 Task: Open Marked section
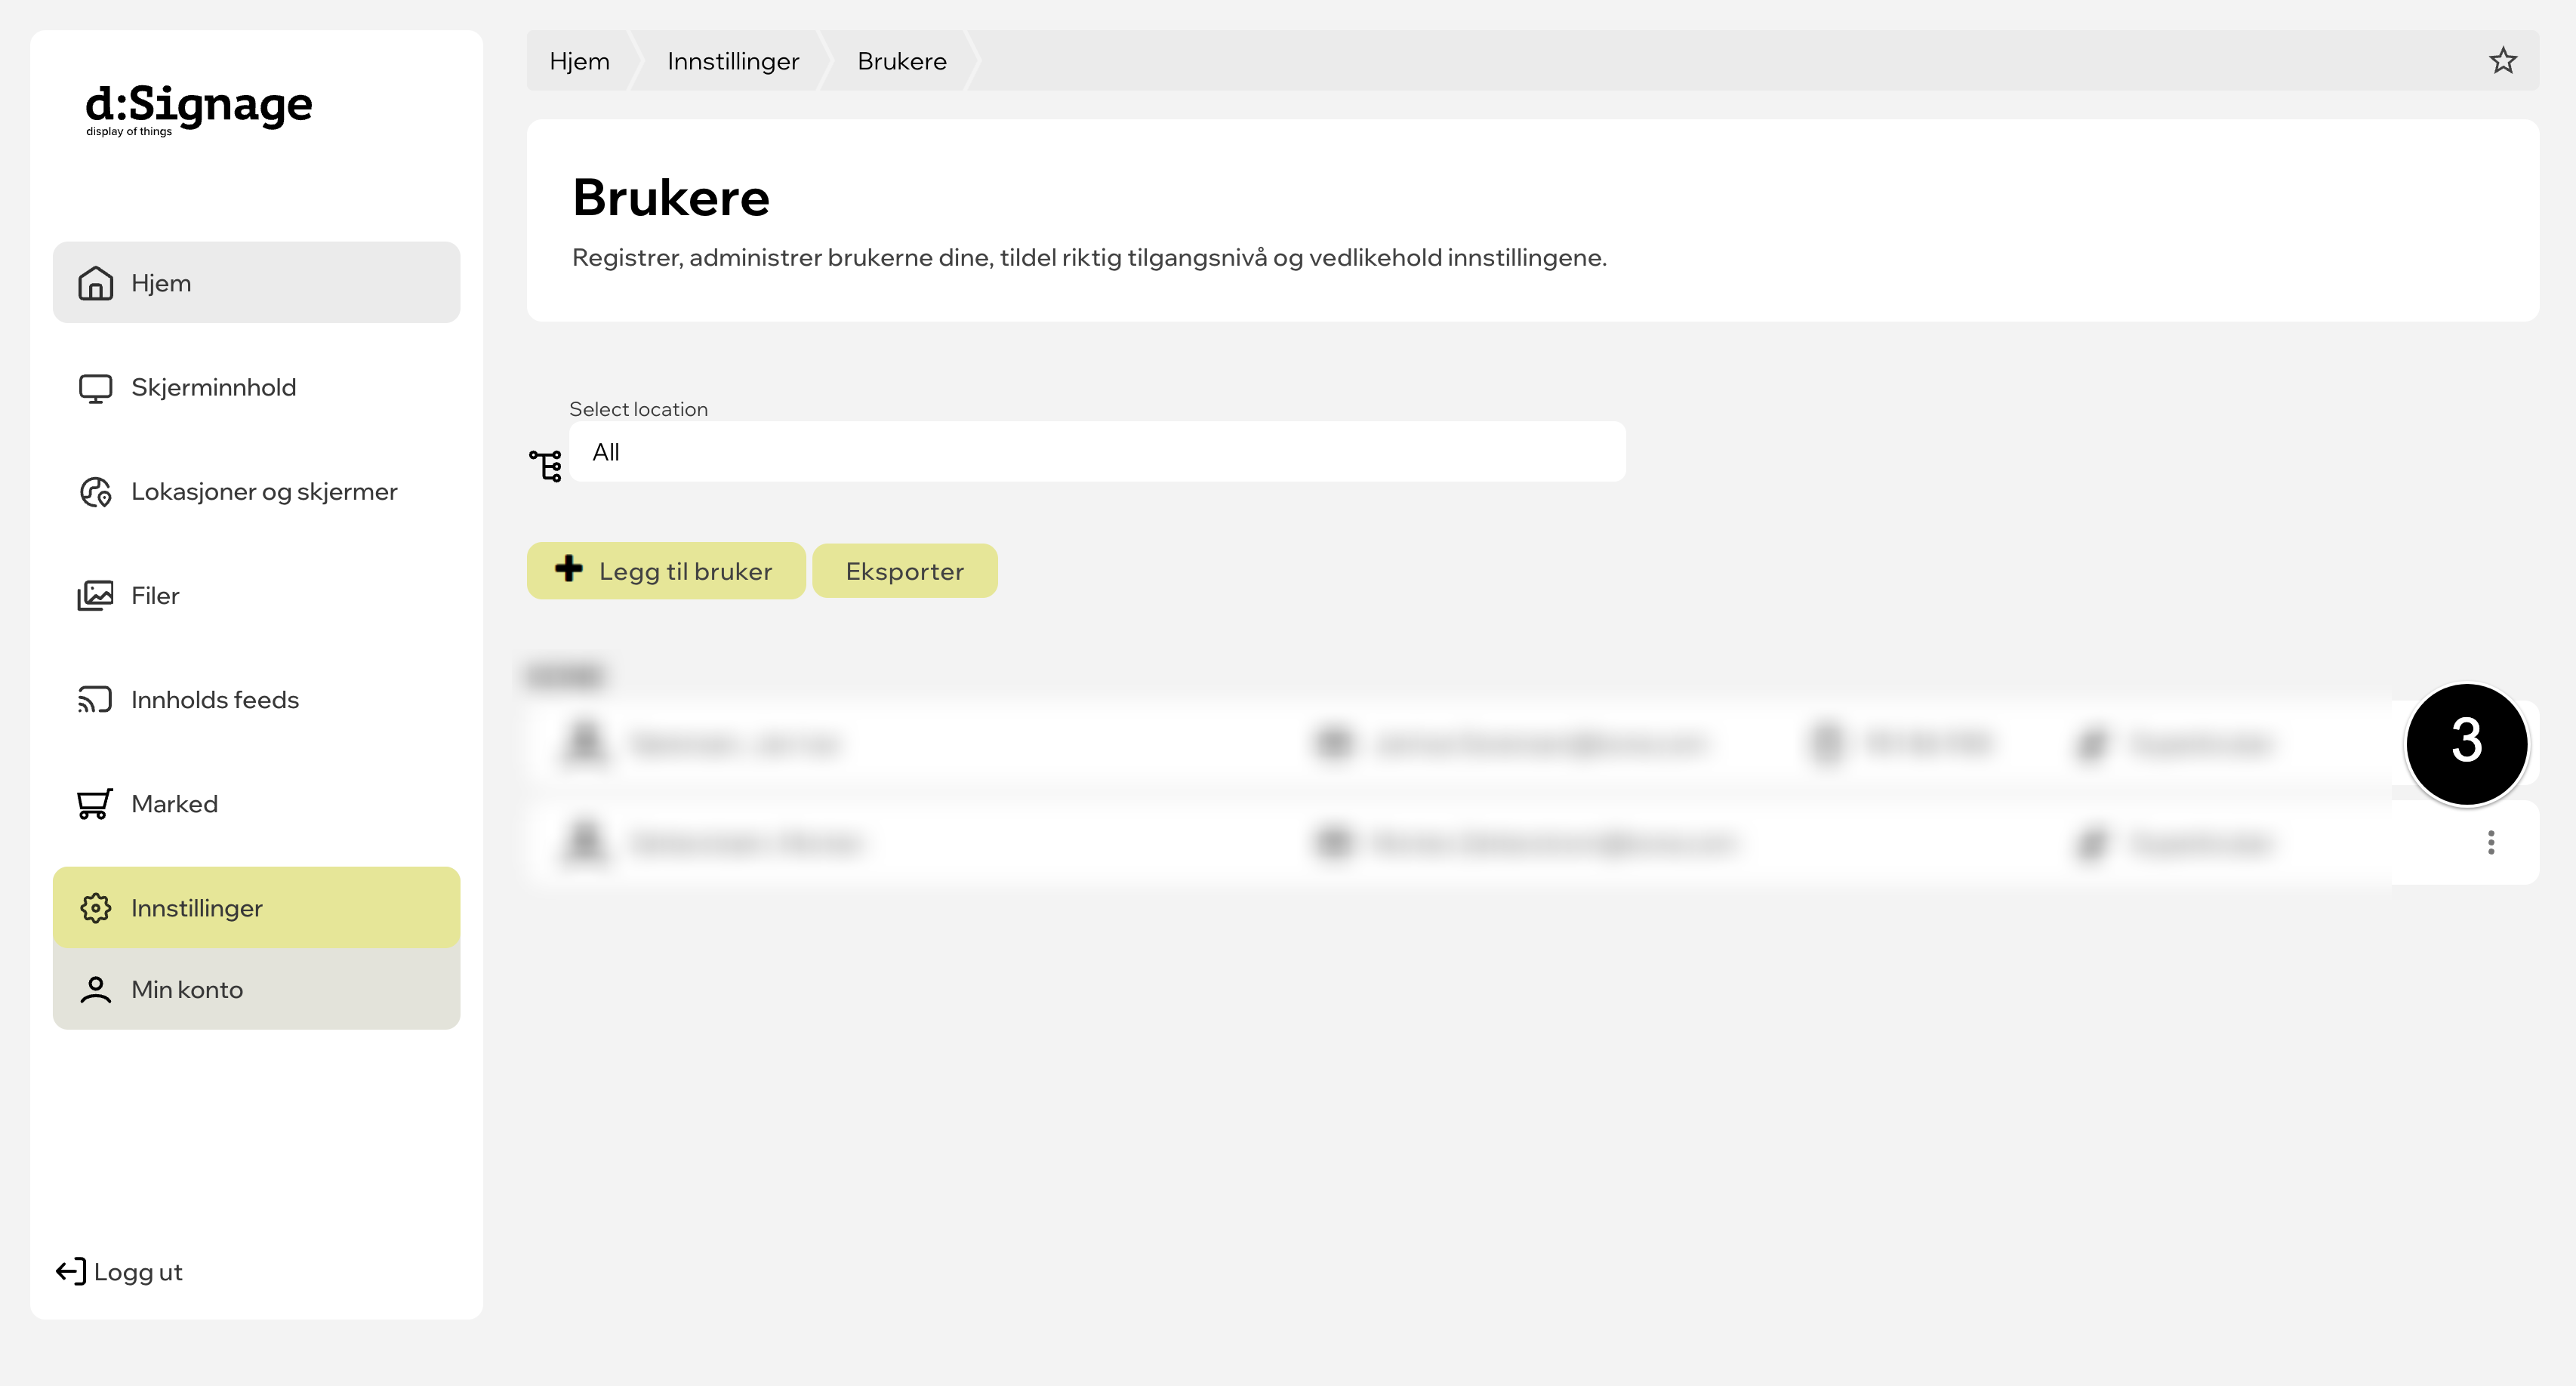tap(257, 804)
